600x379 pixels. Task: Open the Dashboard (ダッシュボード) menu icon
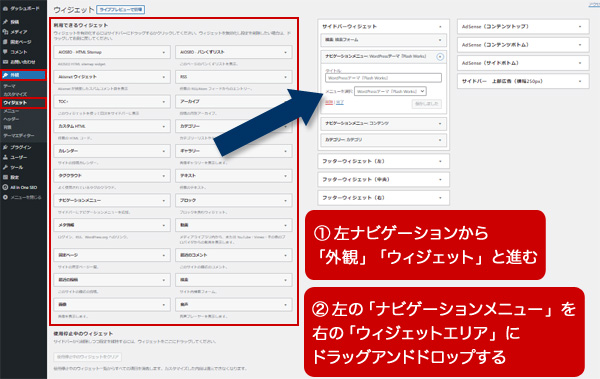[5, 8]
